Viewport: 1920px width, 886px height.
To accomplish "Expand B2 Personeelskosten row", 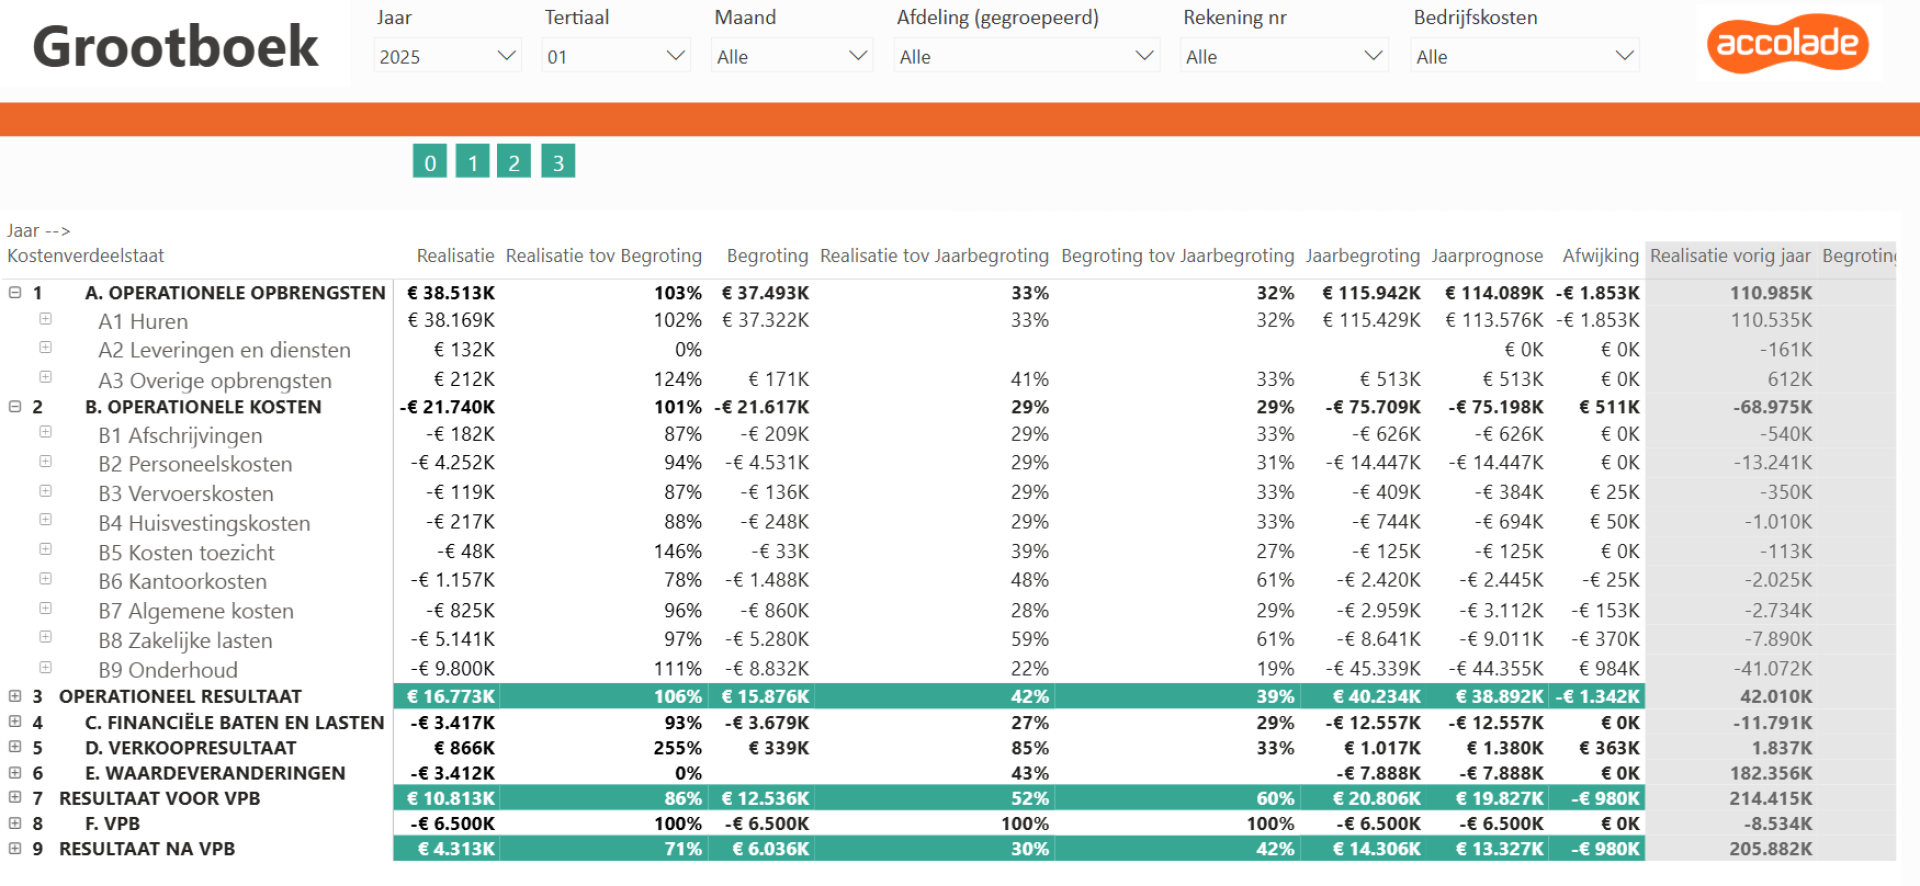I will [x=45, y=461].
